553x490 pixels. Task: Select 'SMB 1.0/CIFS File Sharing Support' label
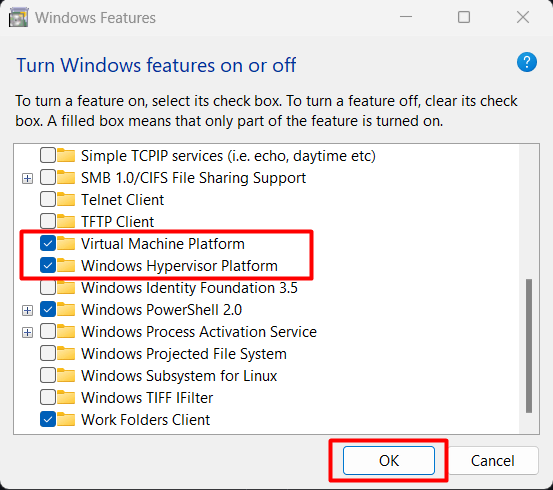click(x=193, y=178)
